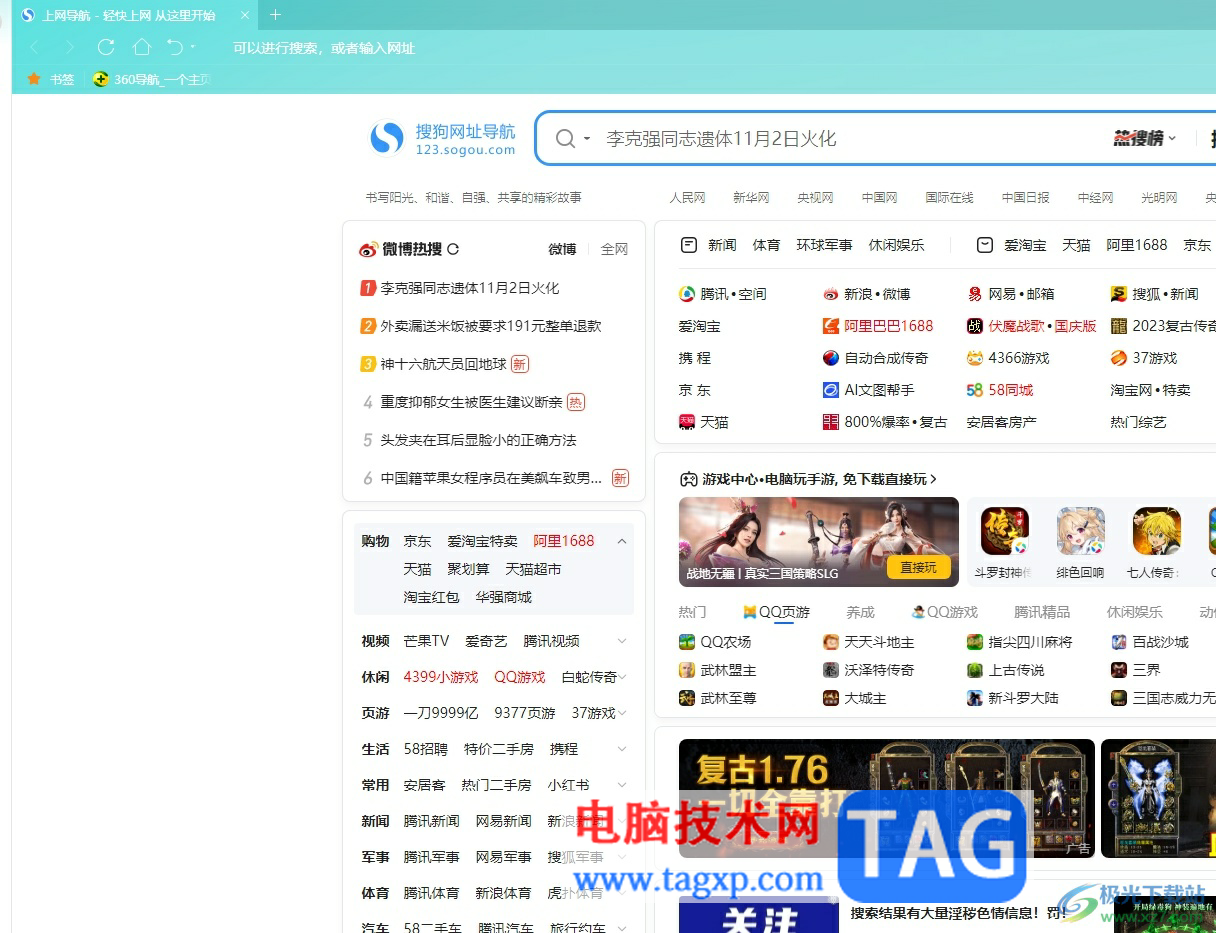Open search engine dropdown arrow
The image size is (1216, 933).
[x=587, y=139]
